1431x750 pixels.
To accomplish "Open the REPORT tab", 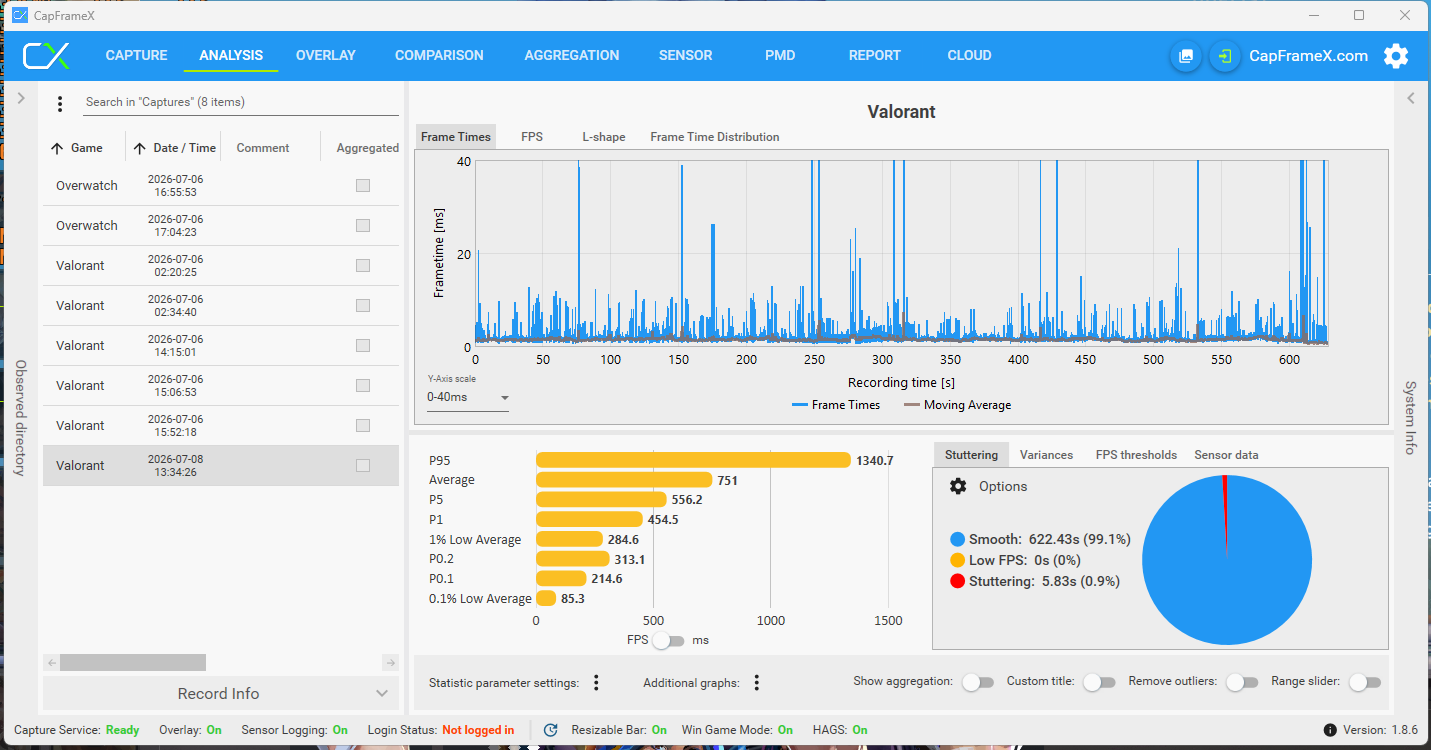I will (x=875, y=56).
